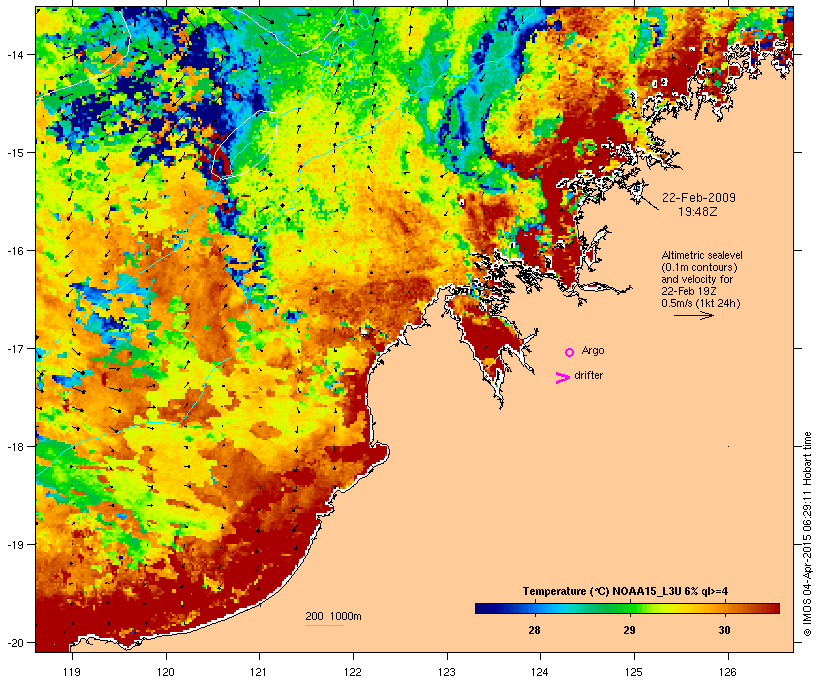Click the 'Argo' legend label
The image size is (820, 680).
(x=593, y=350)
